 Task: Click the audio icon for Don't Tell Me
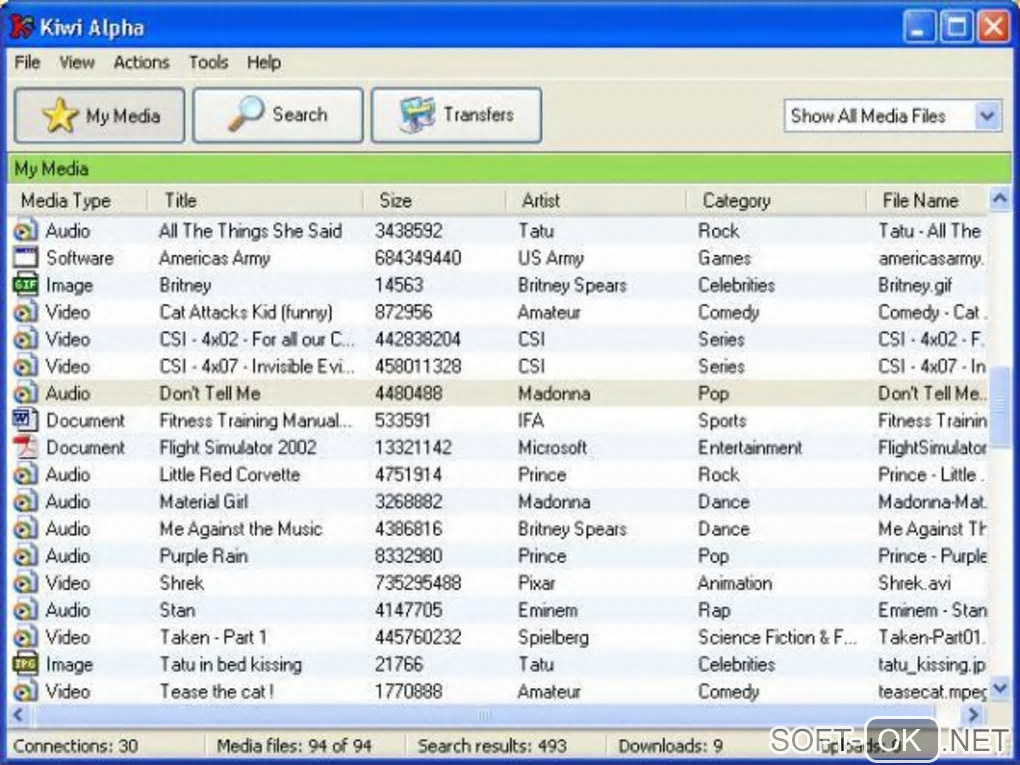(25, 393)
